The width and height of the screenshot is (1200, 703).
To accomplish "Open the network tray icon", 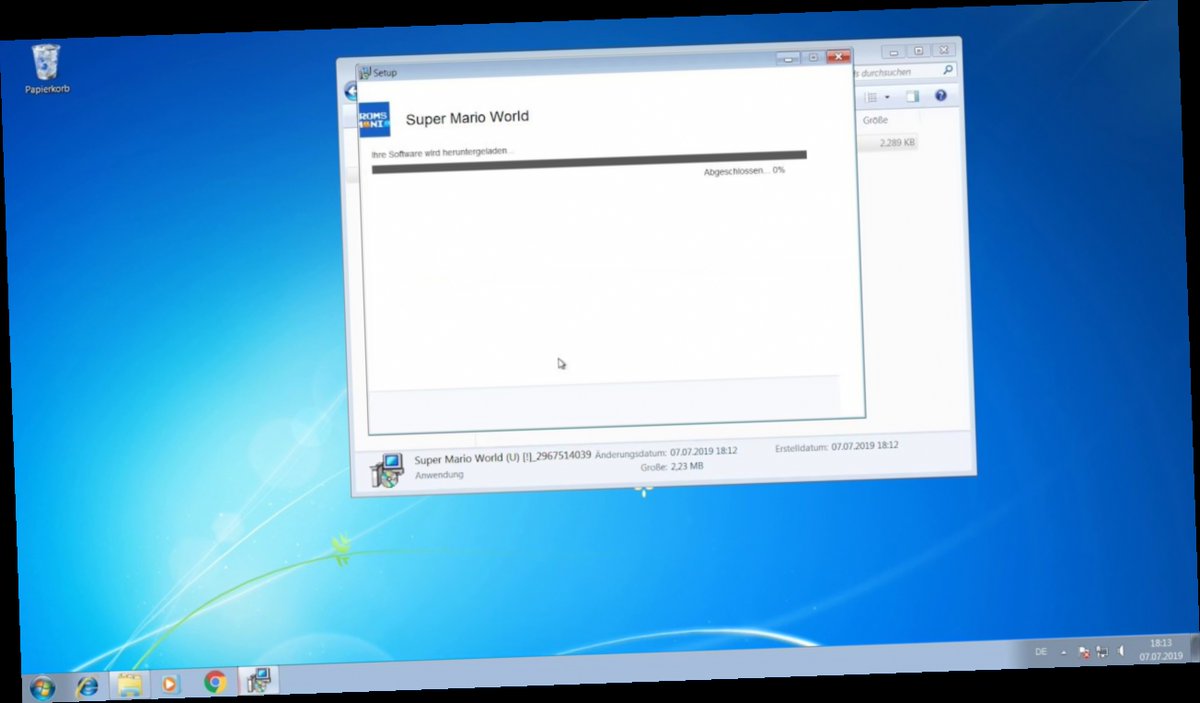I will coord(1101,652).
